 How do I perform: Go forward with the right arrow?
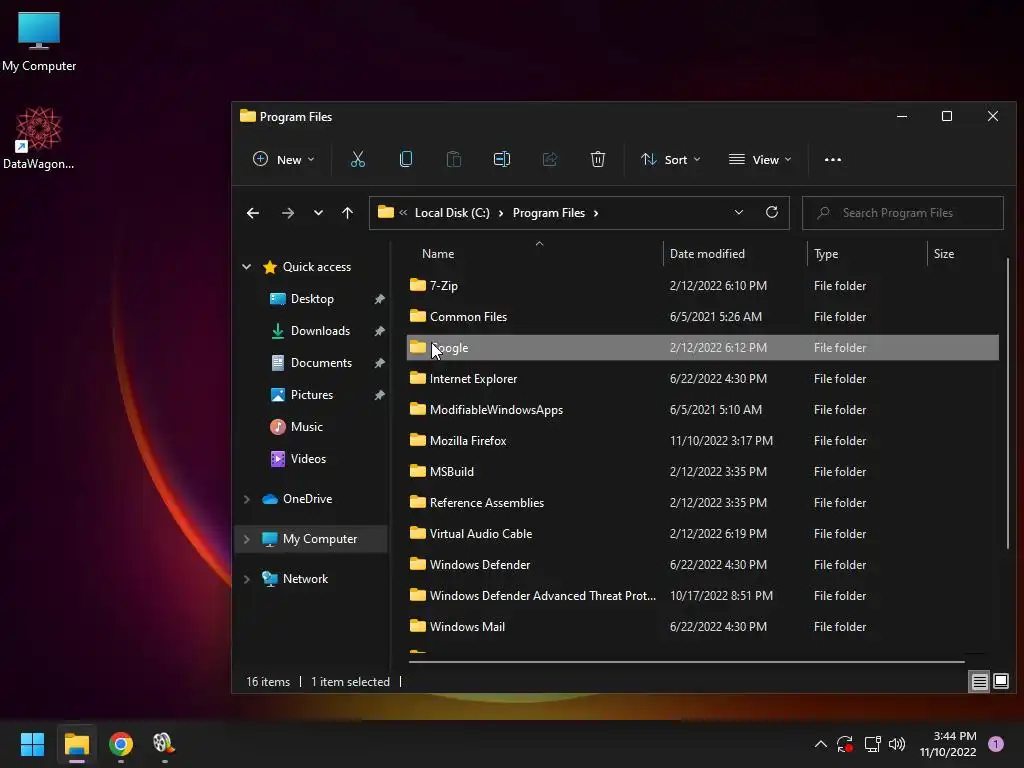point(287,213)
